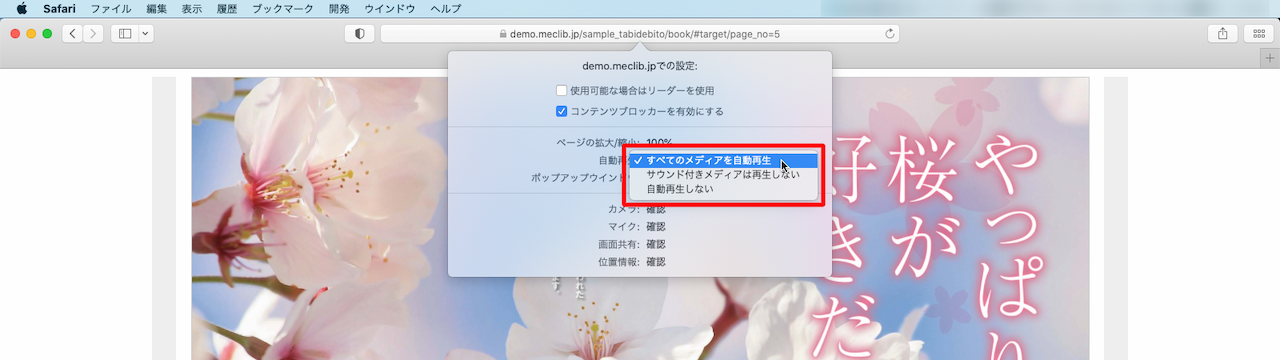1280x360 pixels.
Task: Choose サウンド付きメディアは再生しない option
Action: (x=723, y=174)
